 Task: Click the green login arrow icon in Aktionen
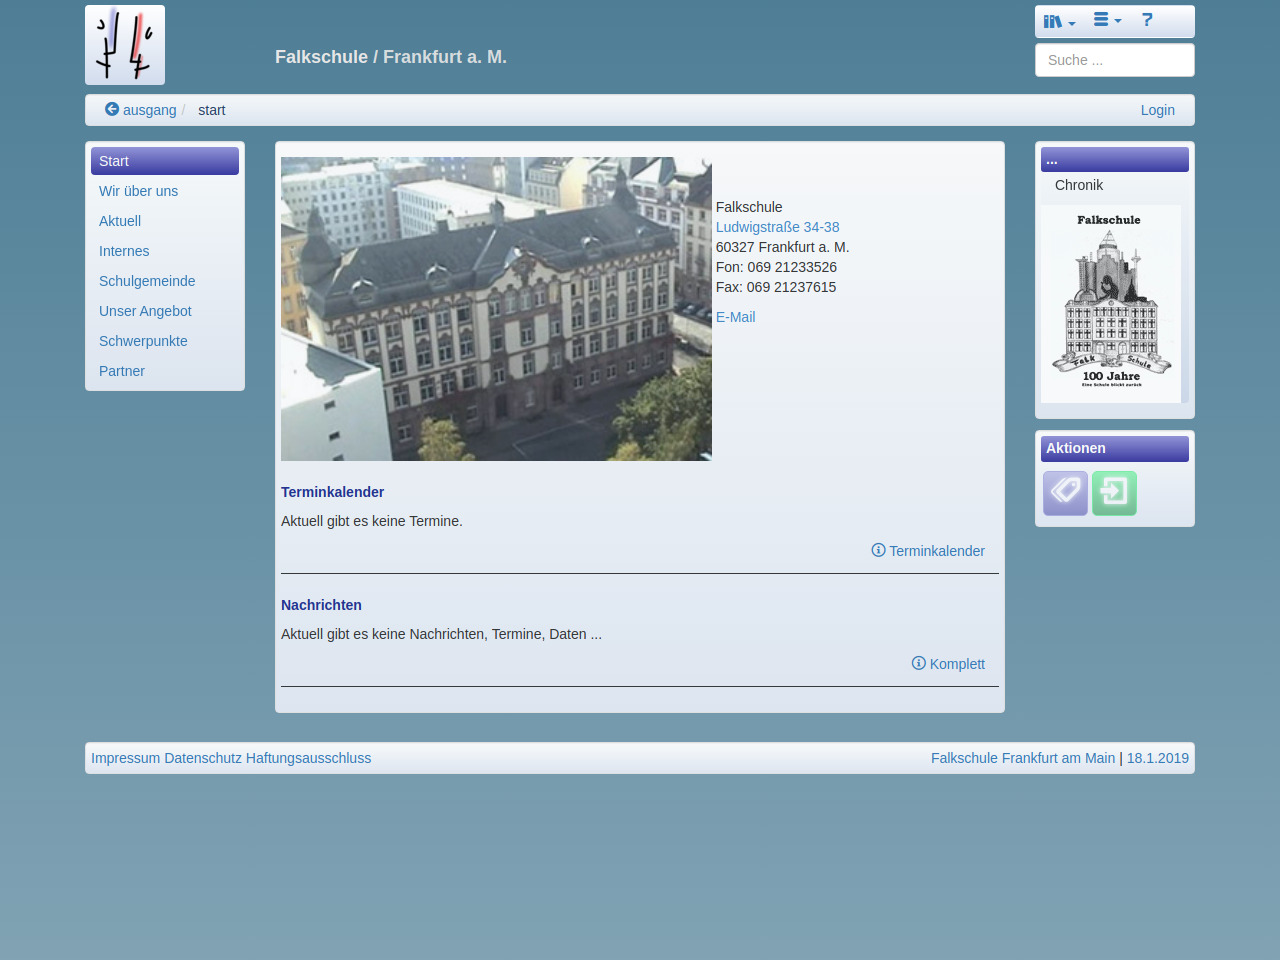1114,493
